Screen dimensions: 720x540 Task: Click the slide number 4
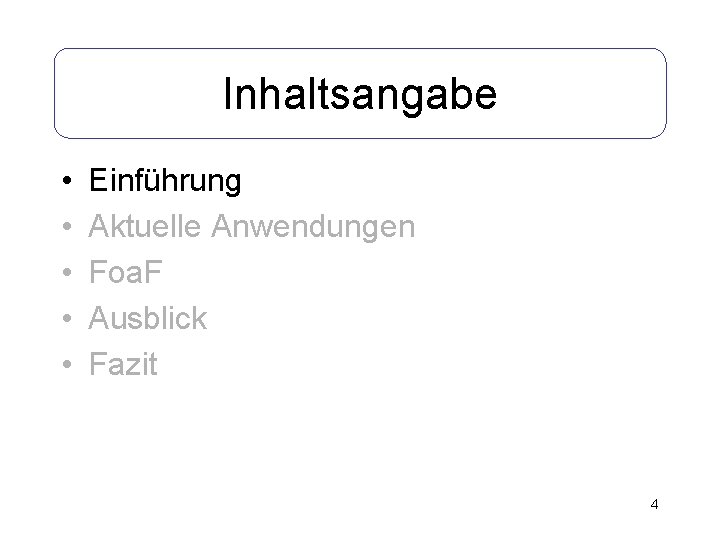click(x=654, y=504)
